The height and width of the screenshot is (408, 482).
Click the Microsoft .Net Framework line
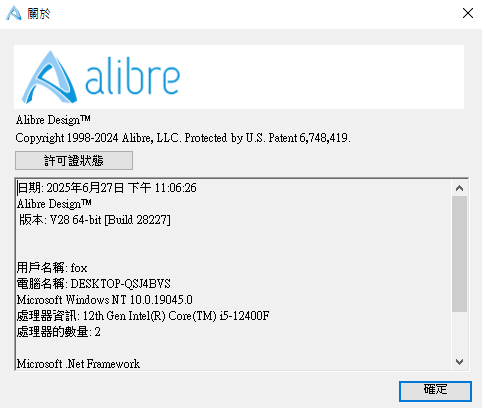pyautogui.click(x=78, y=364)
